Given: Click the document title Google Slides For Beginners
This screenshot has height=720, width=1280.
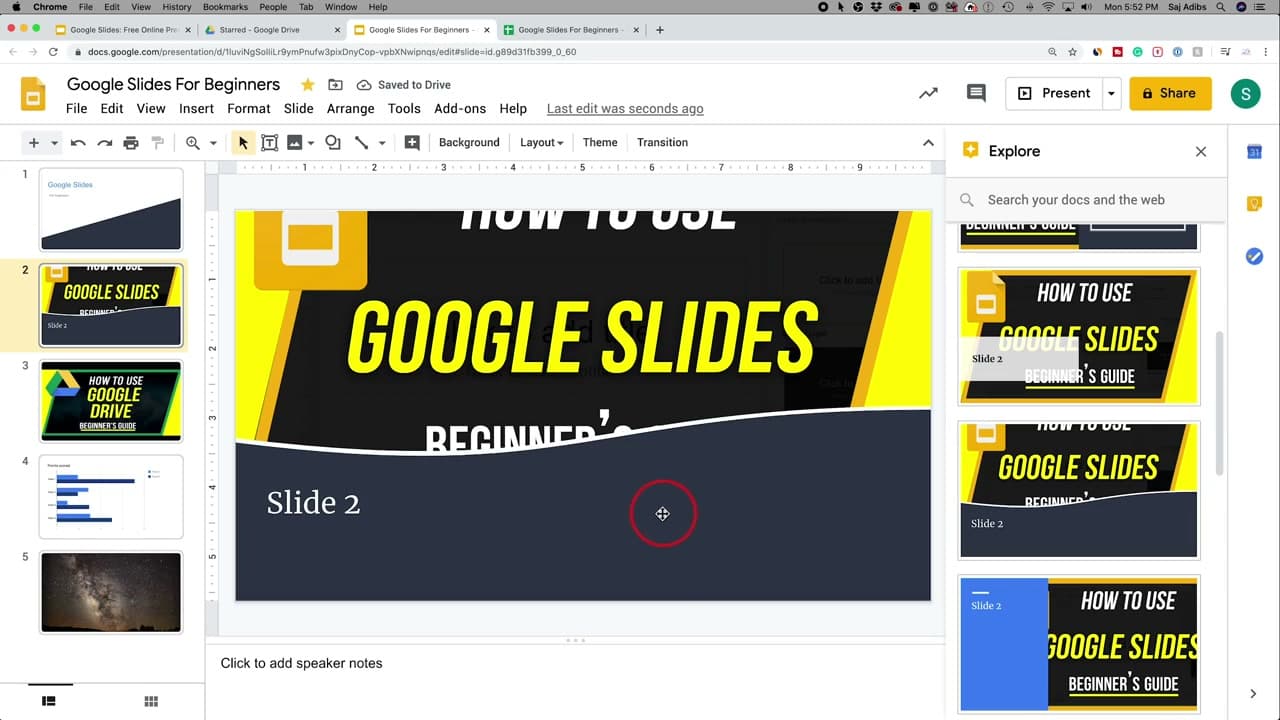Looking at the screenshot, I should click(x=173, y=84).
